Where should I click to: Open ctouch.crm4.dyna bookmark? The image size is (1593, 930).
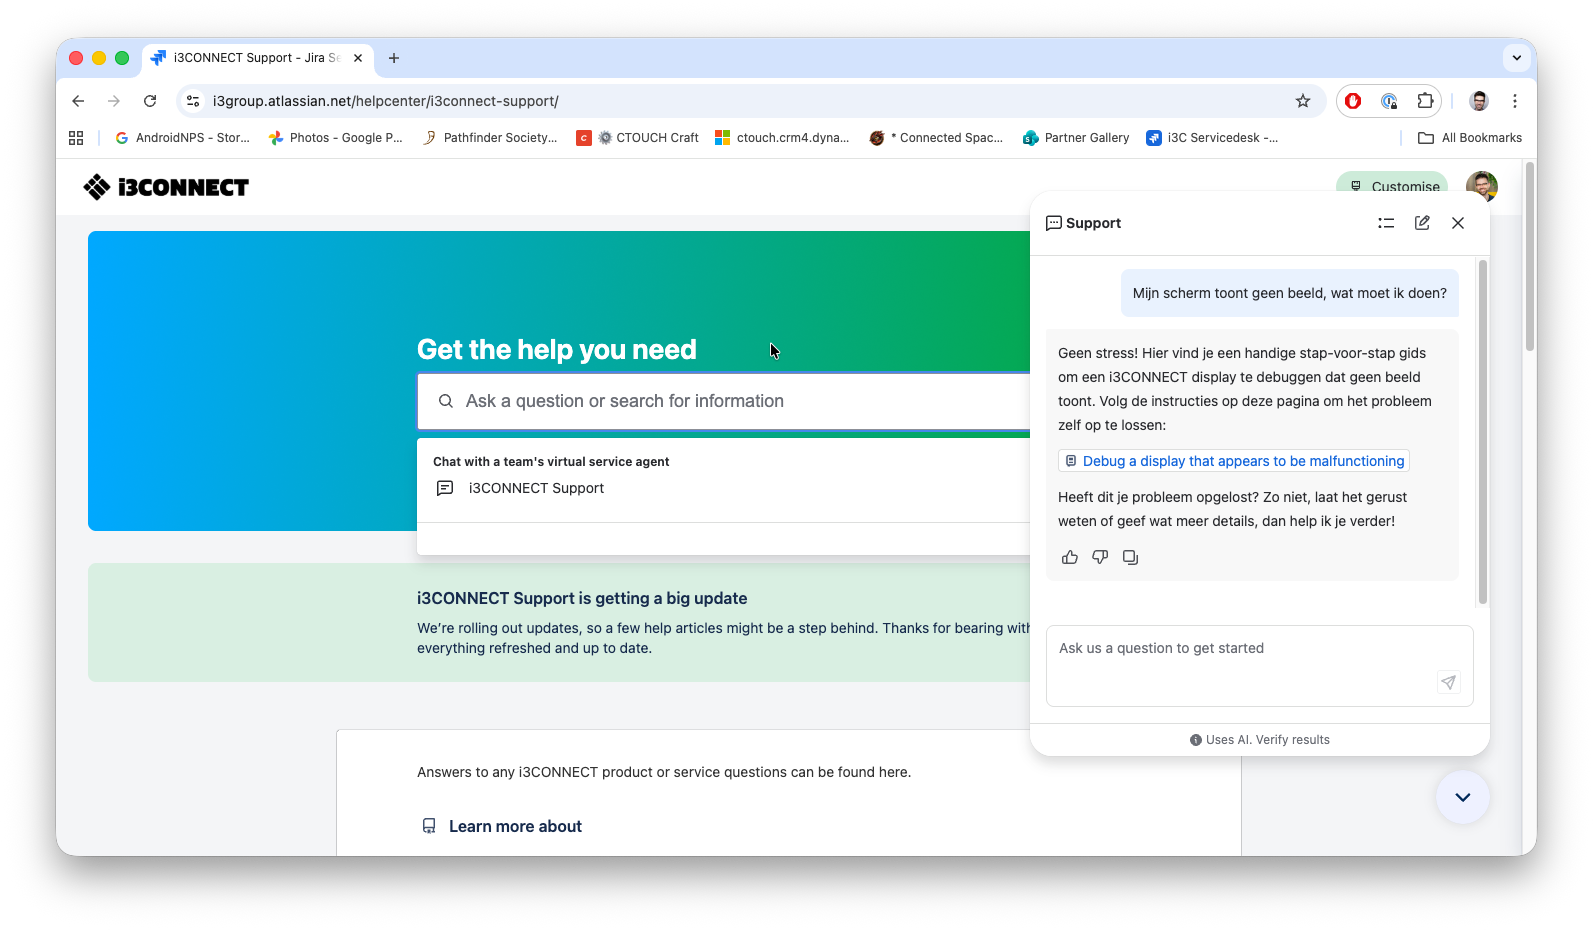pos(782,138)
